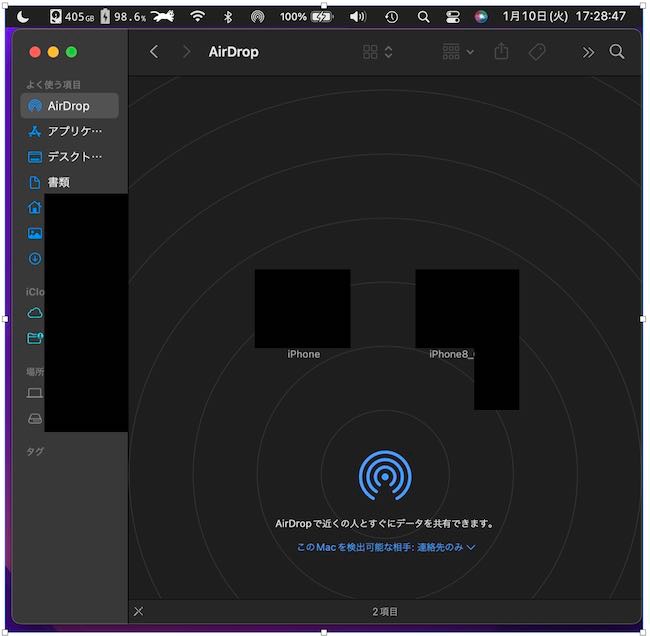Click the large AirDrop radar icon

[x=385, y=476]
